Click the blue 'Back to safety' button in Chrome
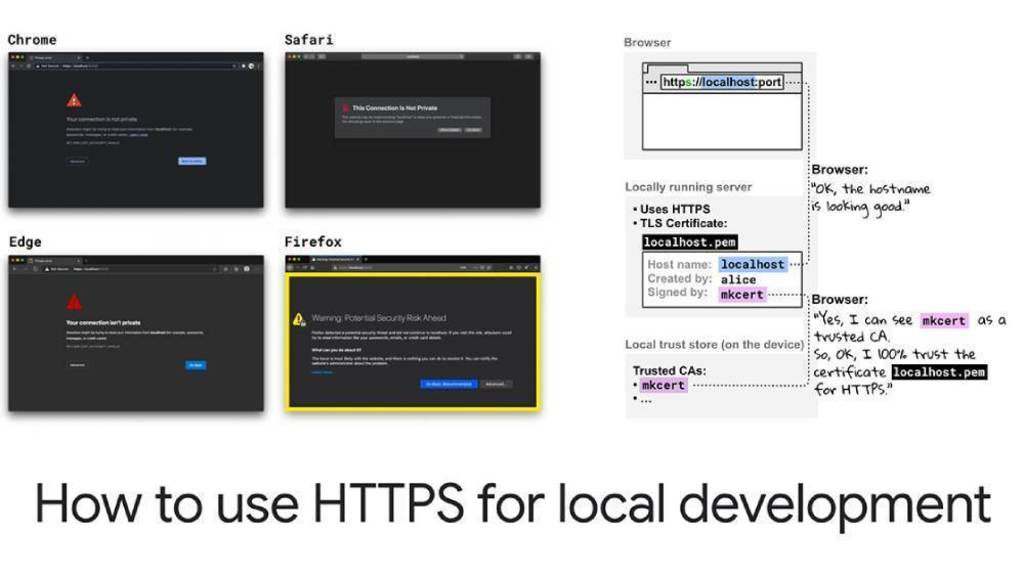Image resolution: width=1024 pixels, height=575 pixels. pos(192,161)
